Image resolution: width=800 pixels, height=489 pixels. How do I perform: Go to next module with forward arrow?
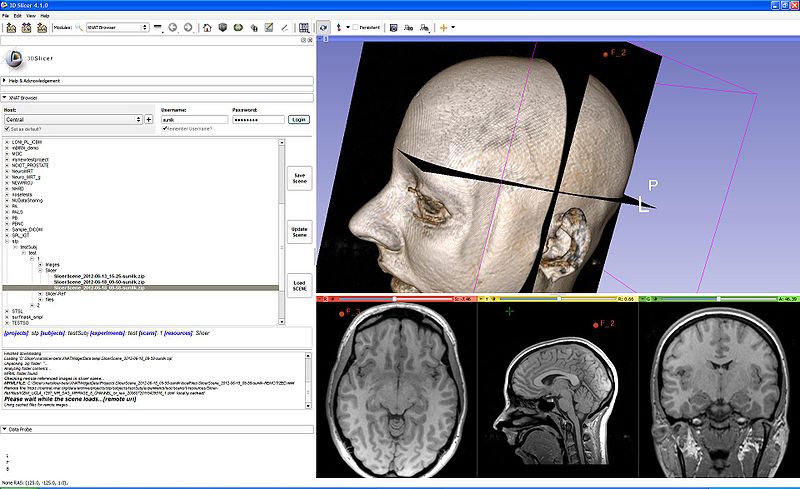(188, 27)
